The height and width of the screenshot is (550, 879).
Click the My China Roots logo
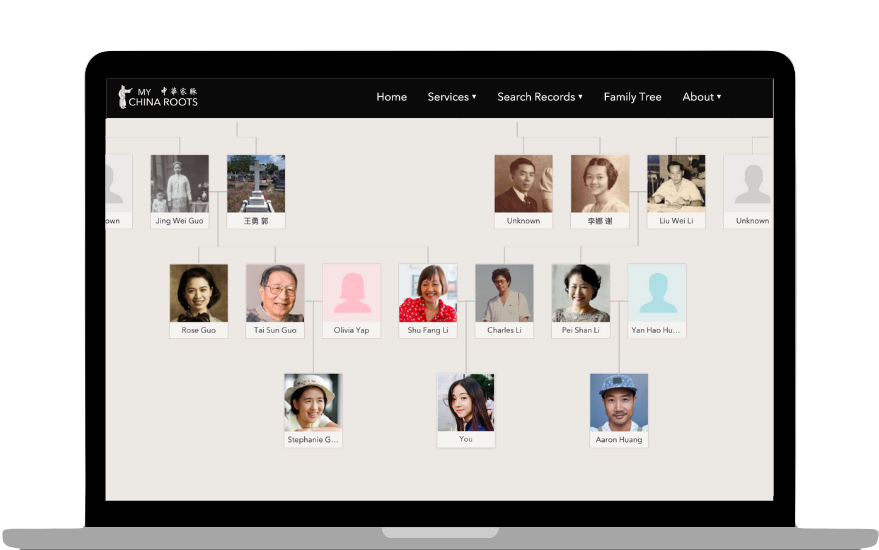coord(158,97)
